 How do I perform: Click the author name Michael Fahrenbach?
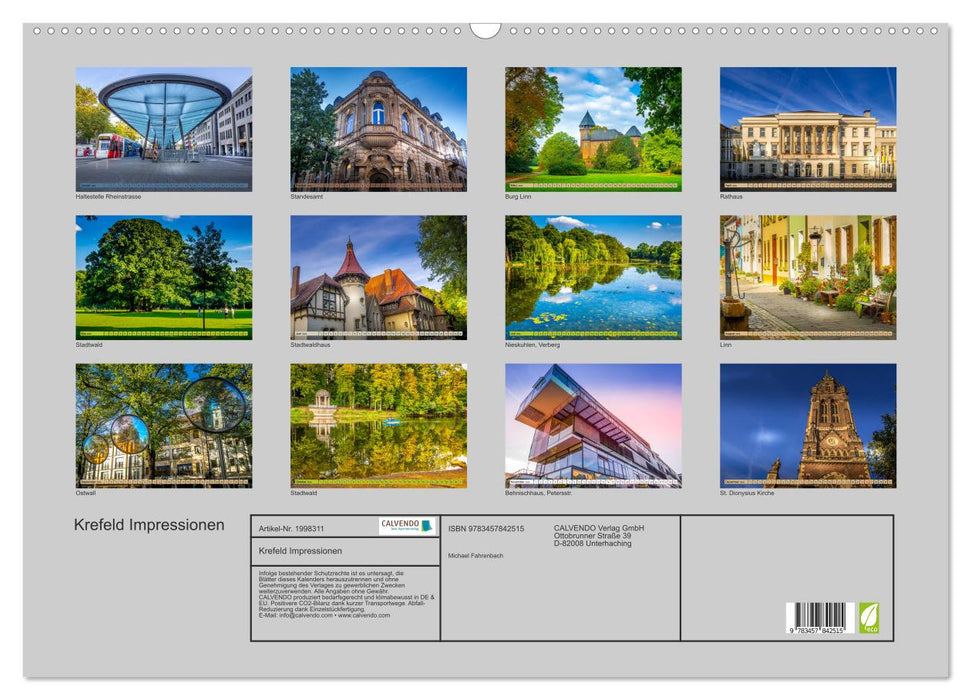(x=475, y=556)
